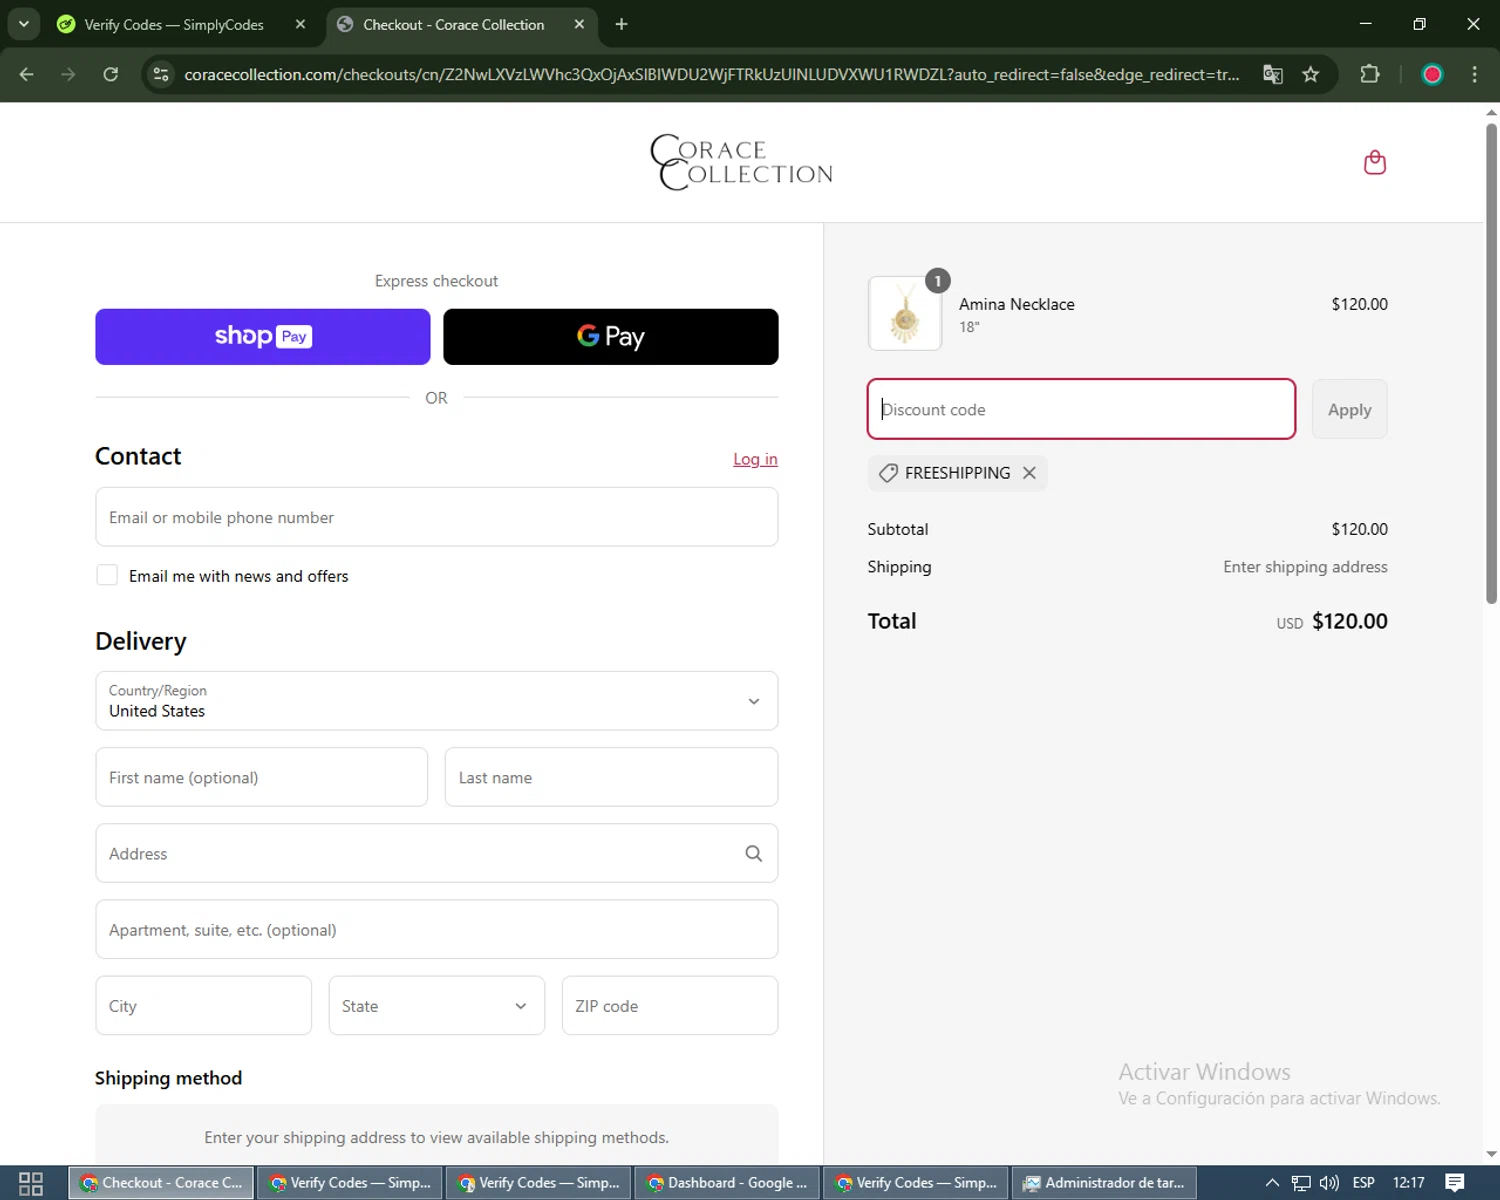Click the Address input field
Viewport: 1500px width, 1200px height.
click(x=436, y=853)
